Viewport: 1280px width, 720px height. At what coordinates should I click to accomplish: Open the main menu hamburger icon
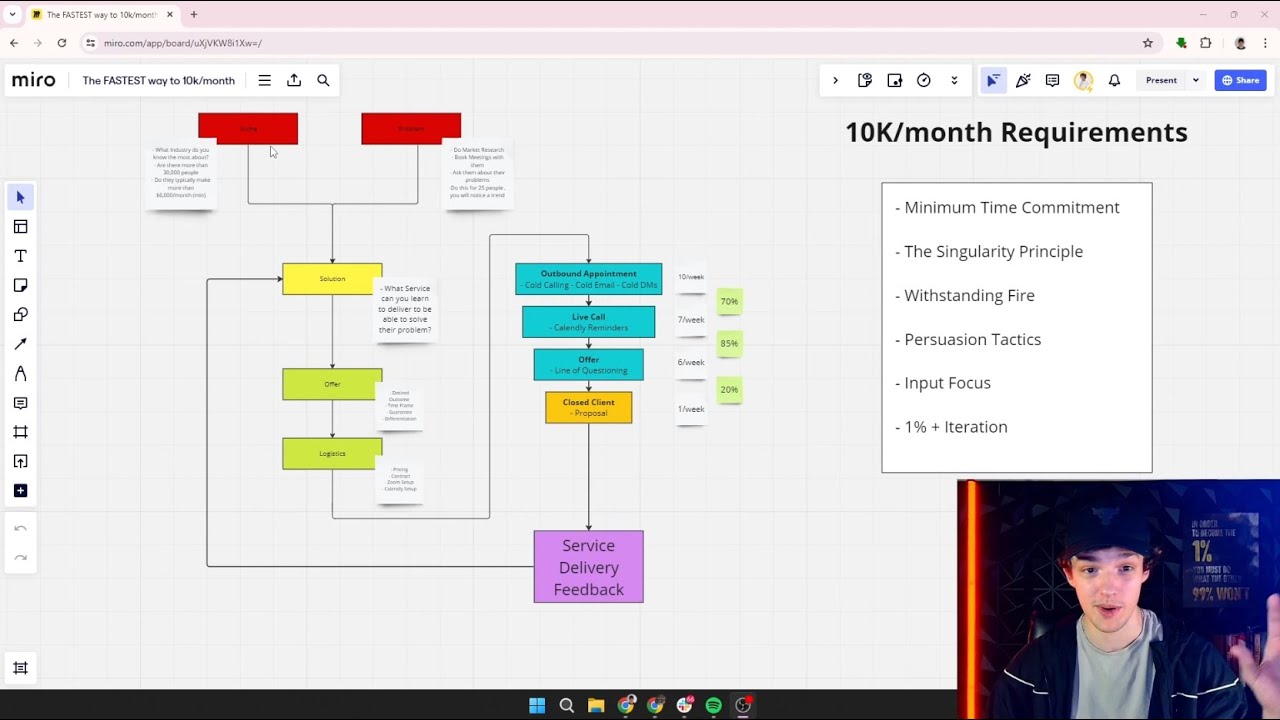264,80
